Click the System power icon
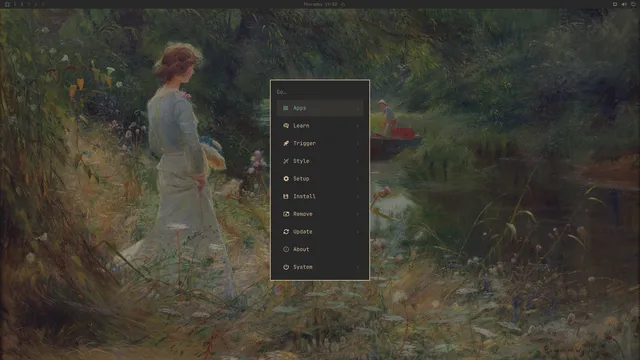The width and height of the screenshot is (640, 360). click(286, 267)
